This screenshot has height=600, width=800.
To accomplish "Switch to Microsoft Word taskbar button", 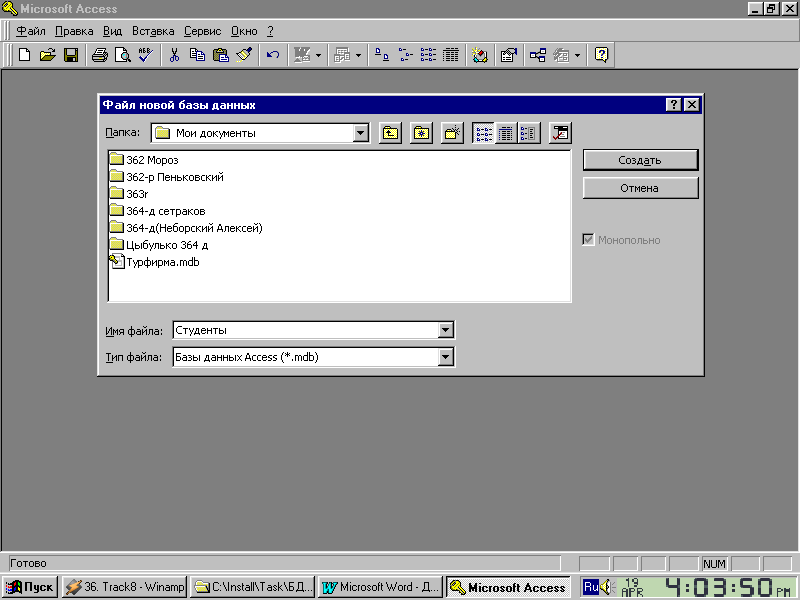I will (380, 587).
